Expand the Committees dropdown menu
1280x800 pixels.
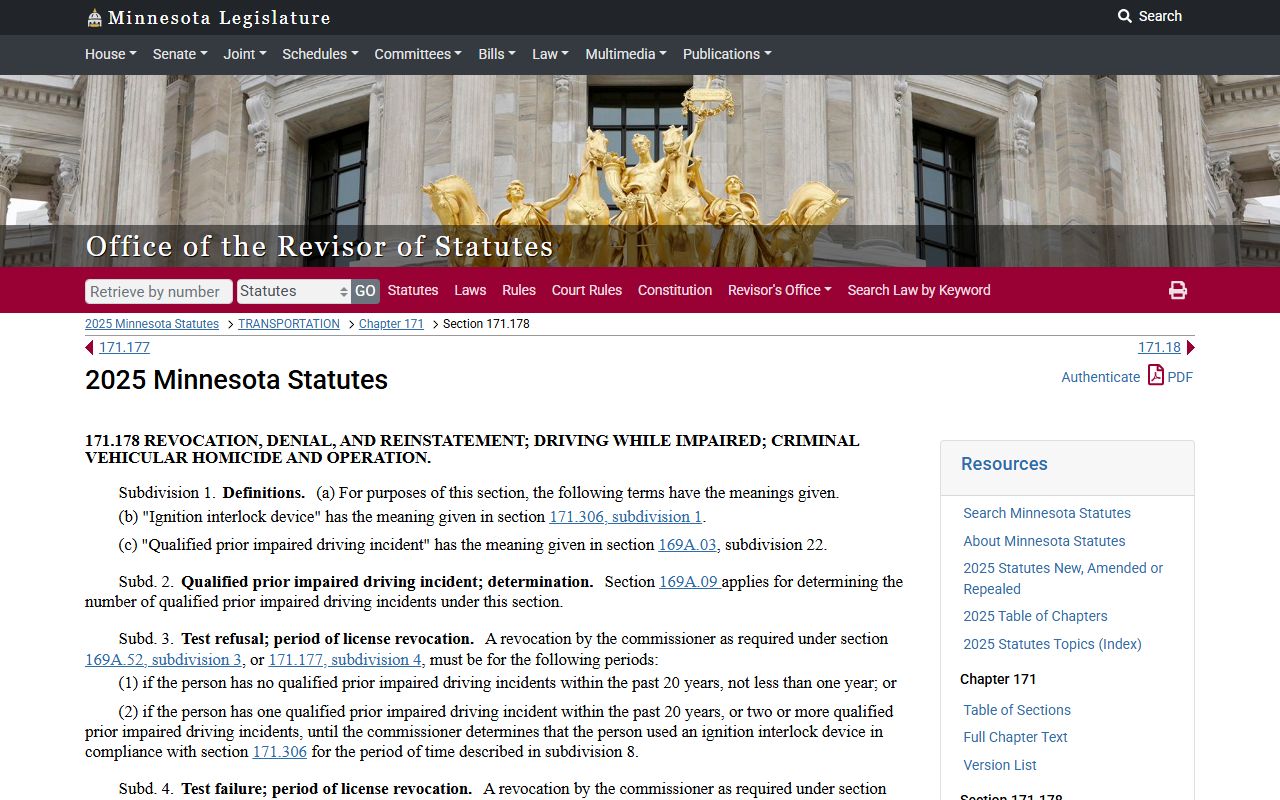coord(418,54)
